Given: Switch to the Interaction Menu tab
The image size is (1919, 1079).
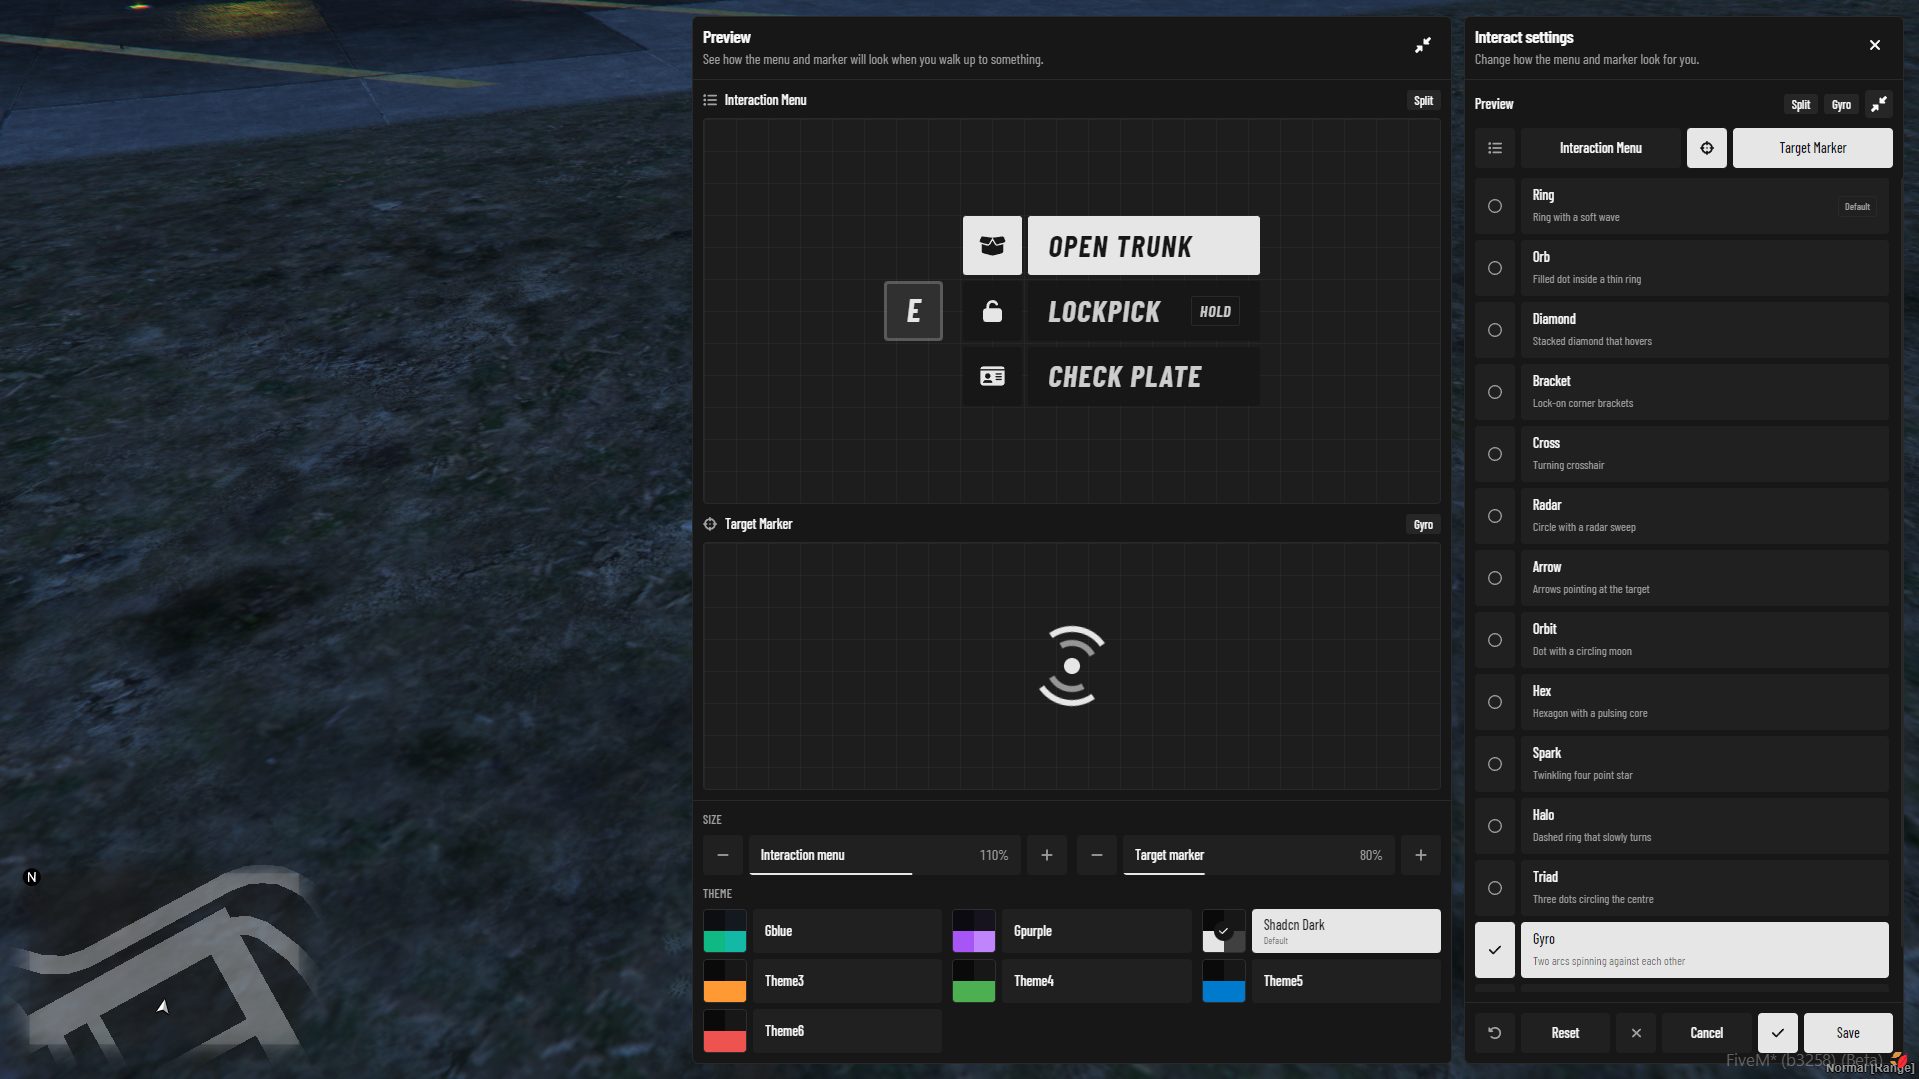Looking at the screenshot, I should [x=1601, y=148].
